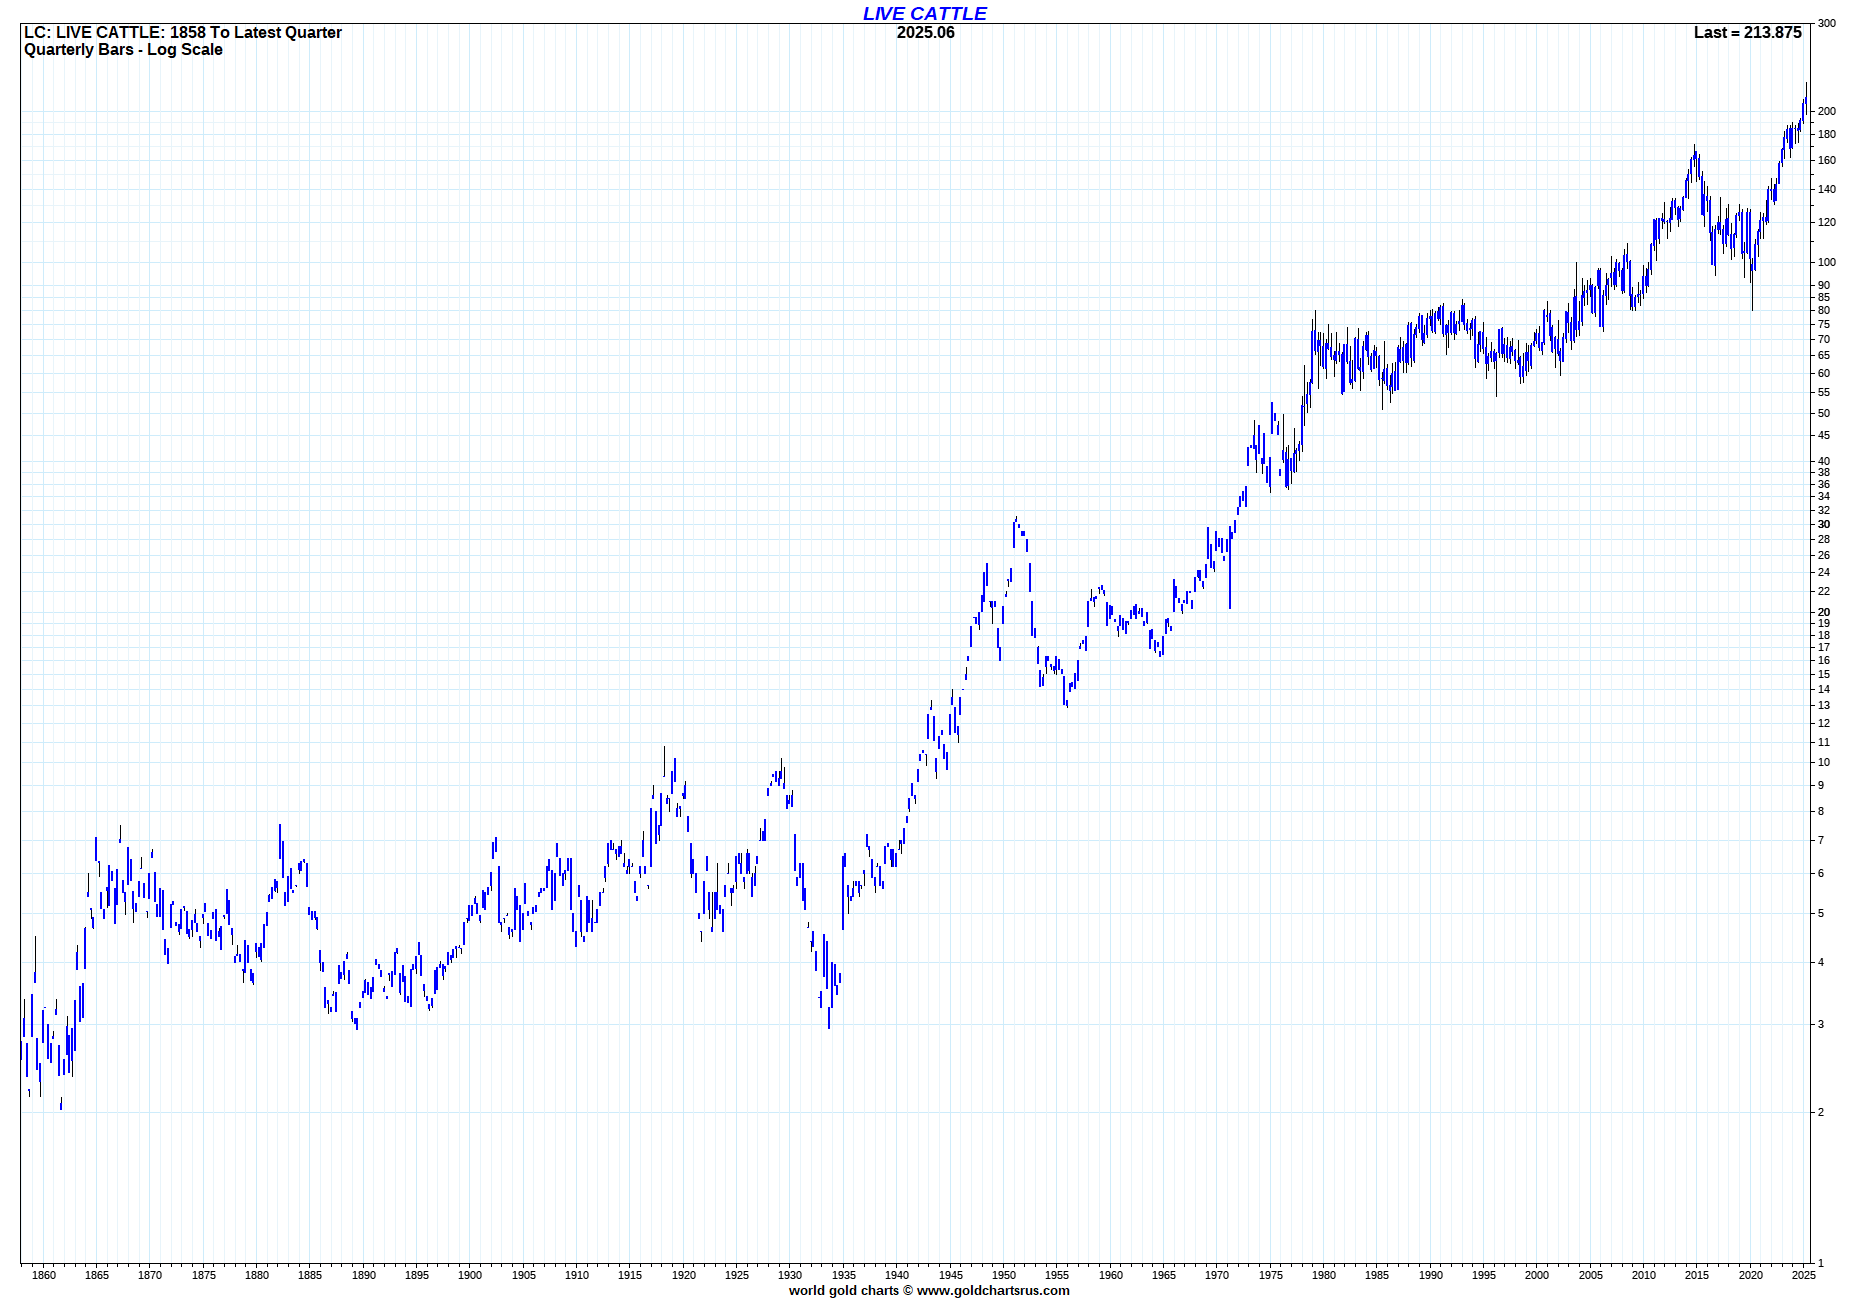Click the 1860 x-axis year label
This screenshot has height=1300, width=1850.
coord(44,1274)
